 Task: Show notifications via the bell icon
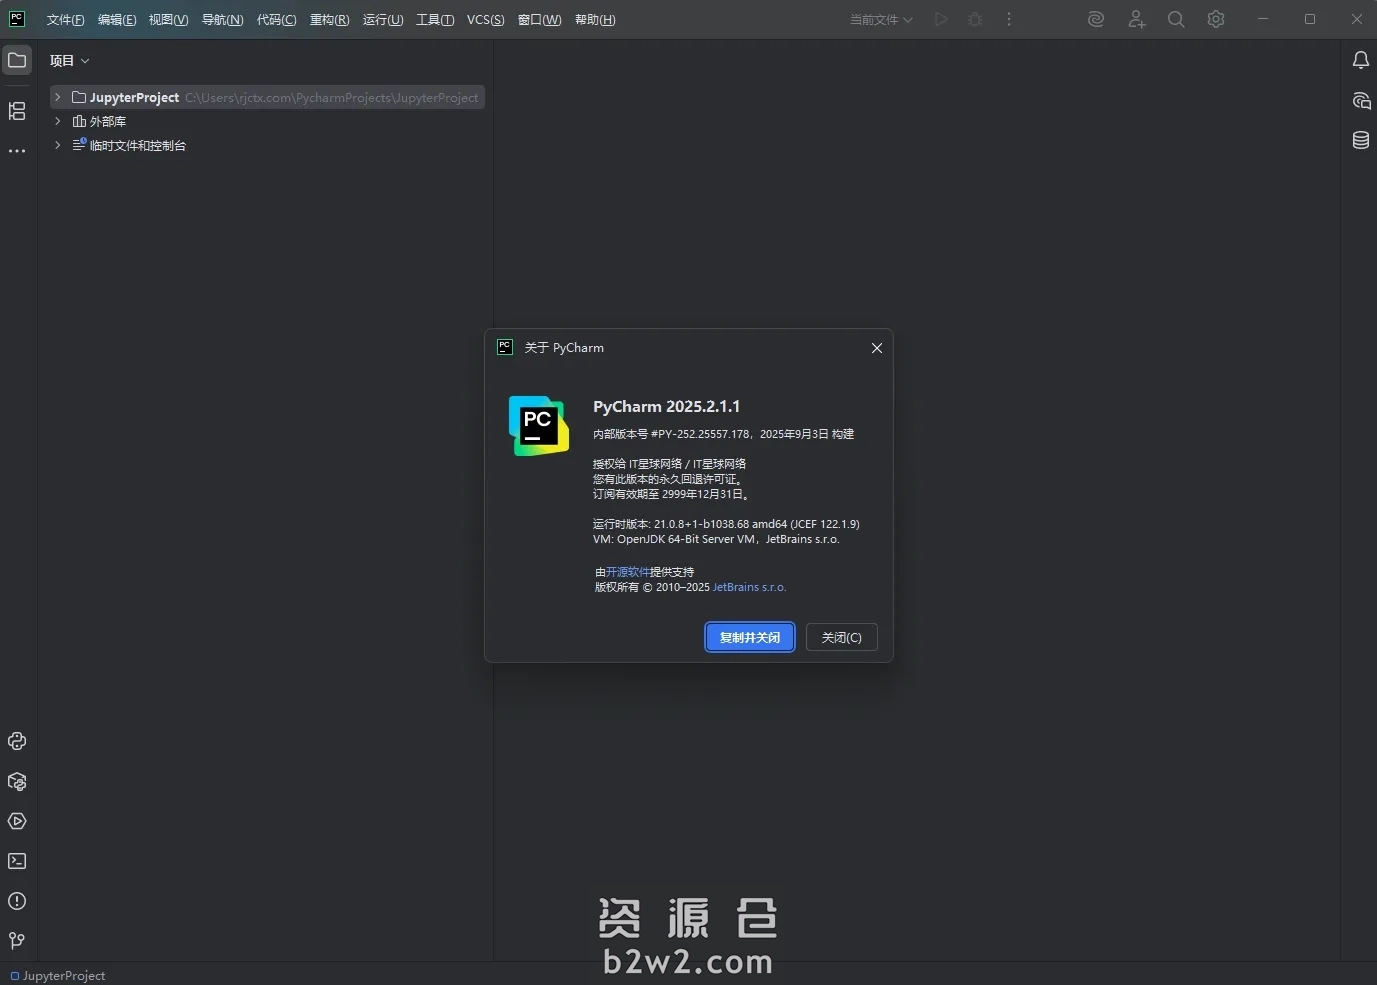click(1361, 60)
